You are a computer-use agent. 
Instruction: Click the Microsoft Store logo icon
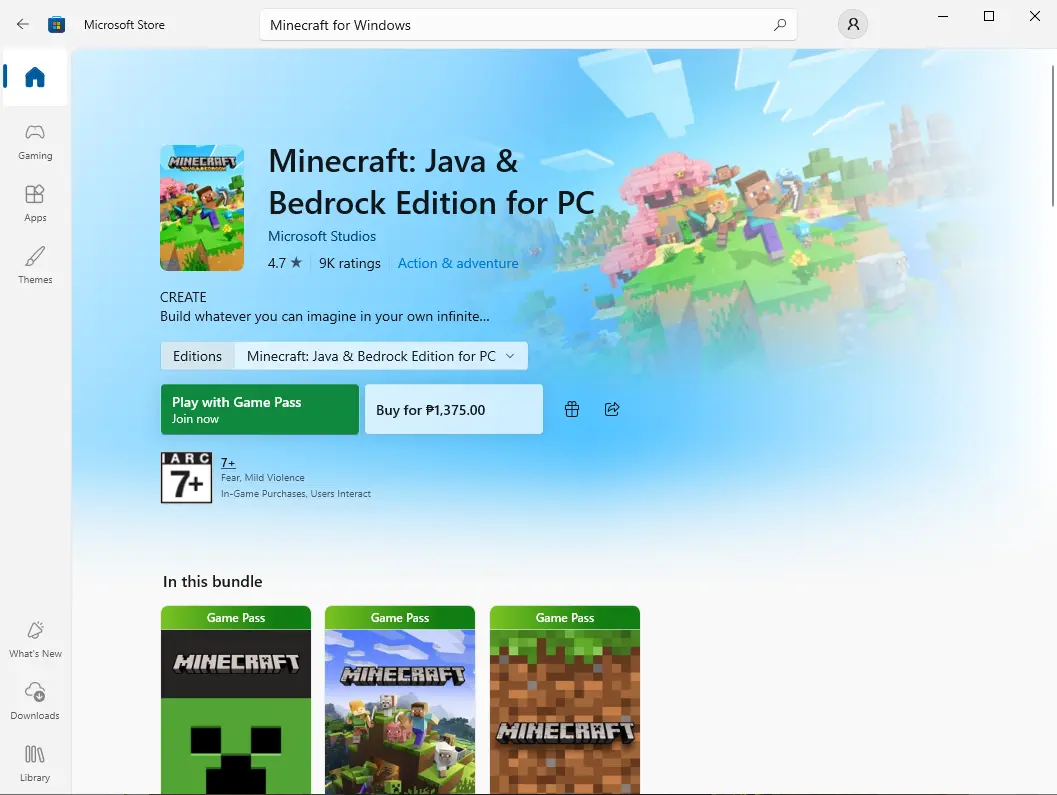tap(57, 25)
